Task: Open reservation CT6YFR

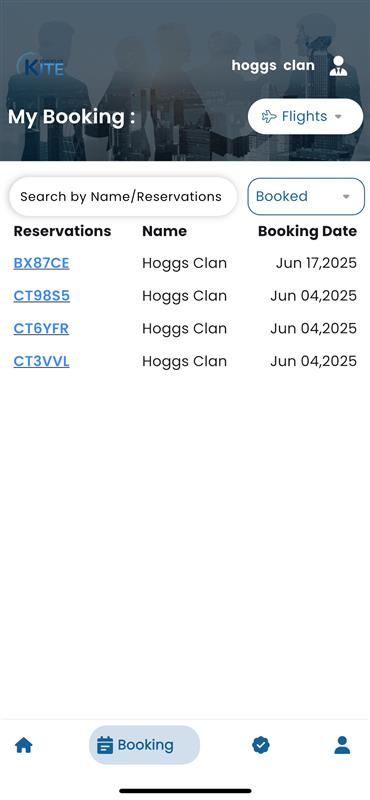Action: point(41,329)
